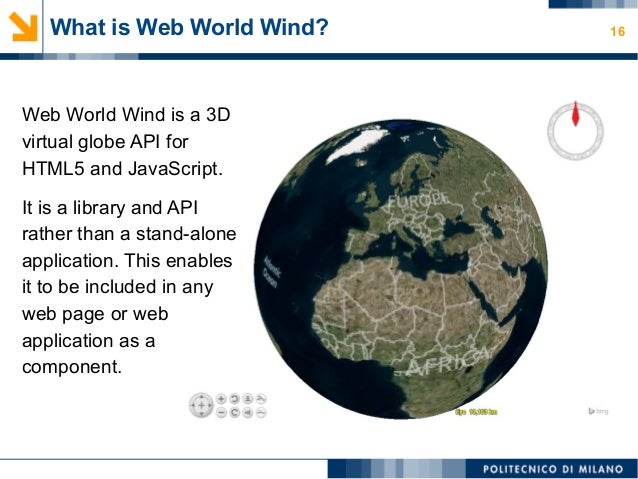Zoom in with the plus view control
This screenshot has width=638, height=479.
pos(221,399)
